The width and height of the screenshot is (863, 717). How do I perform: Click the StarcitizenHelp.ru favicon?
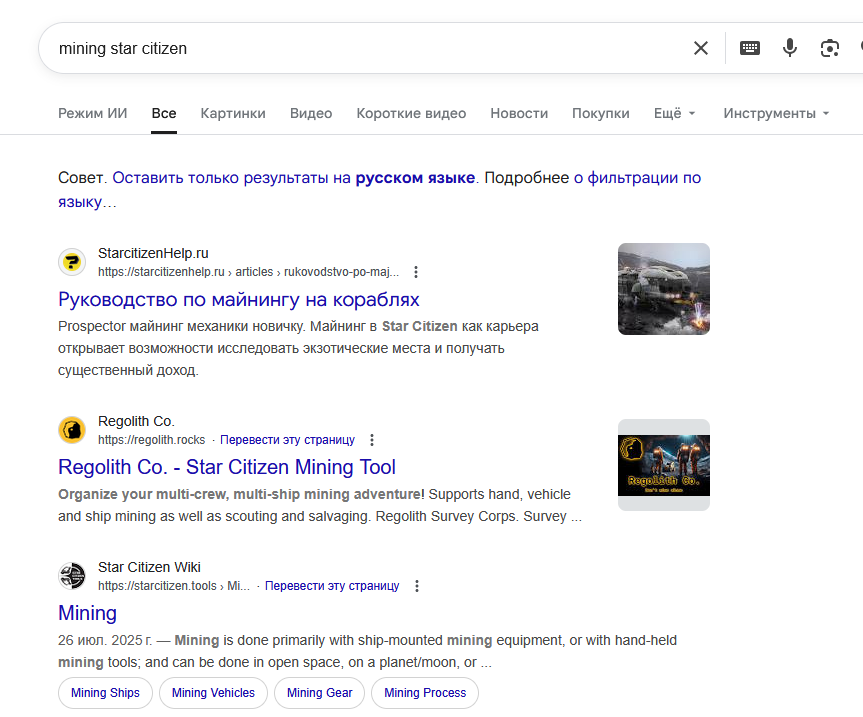(72, 262)
